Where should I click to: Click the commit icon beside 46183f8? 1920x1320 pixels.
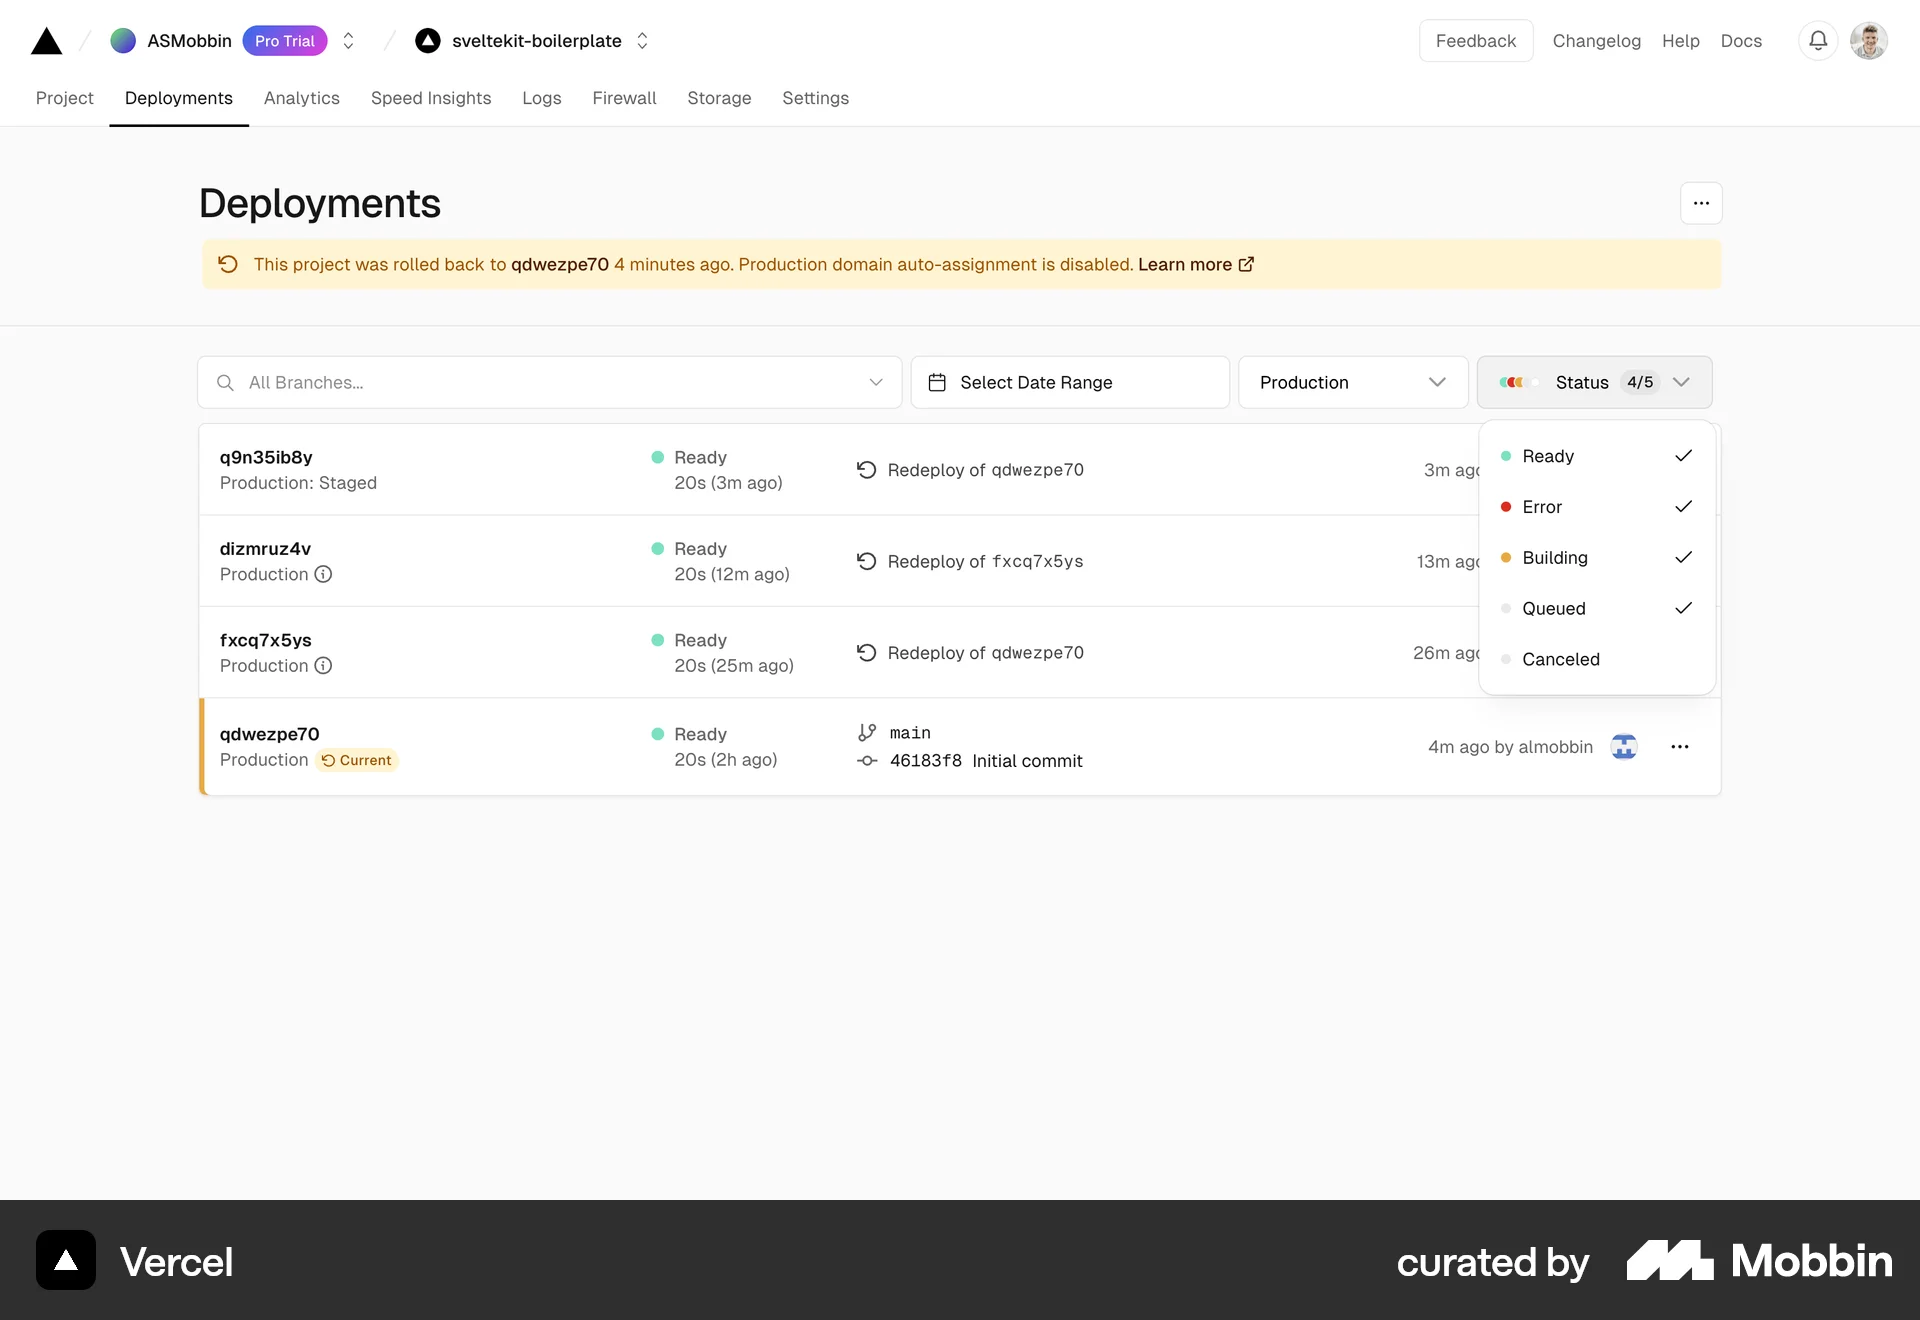point(866,761)
